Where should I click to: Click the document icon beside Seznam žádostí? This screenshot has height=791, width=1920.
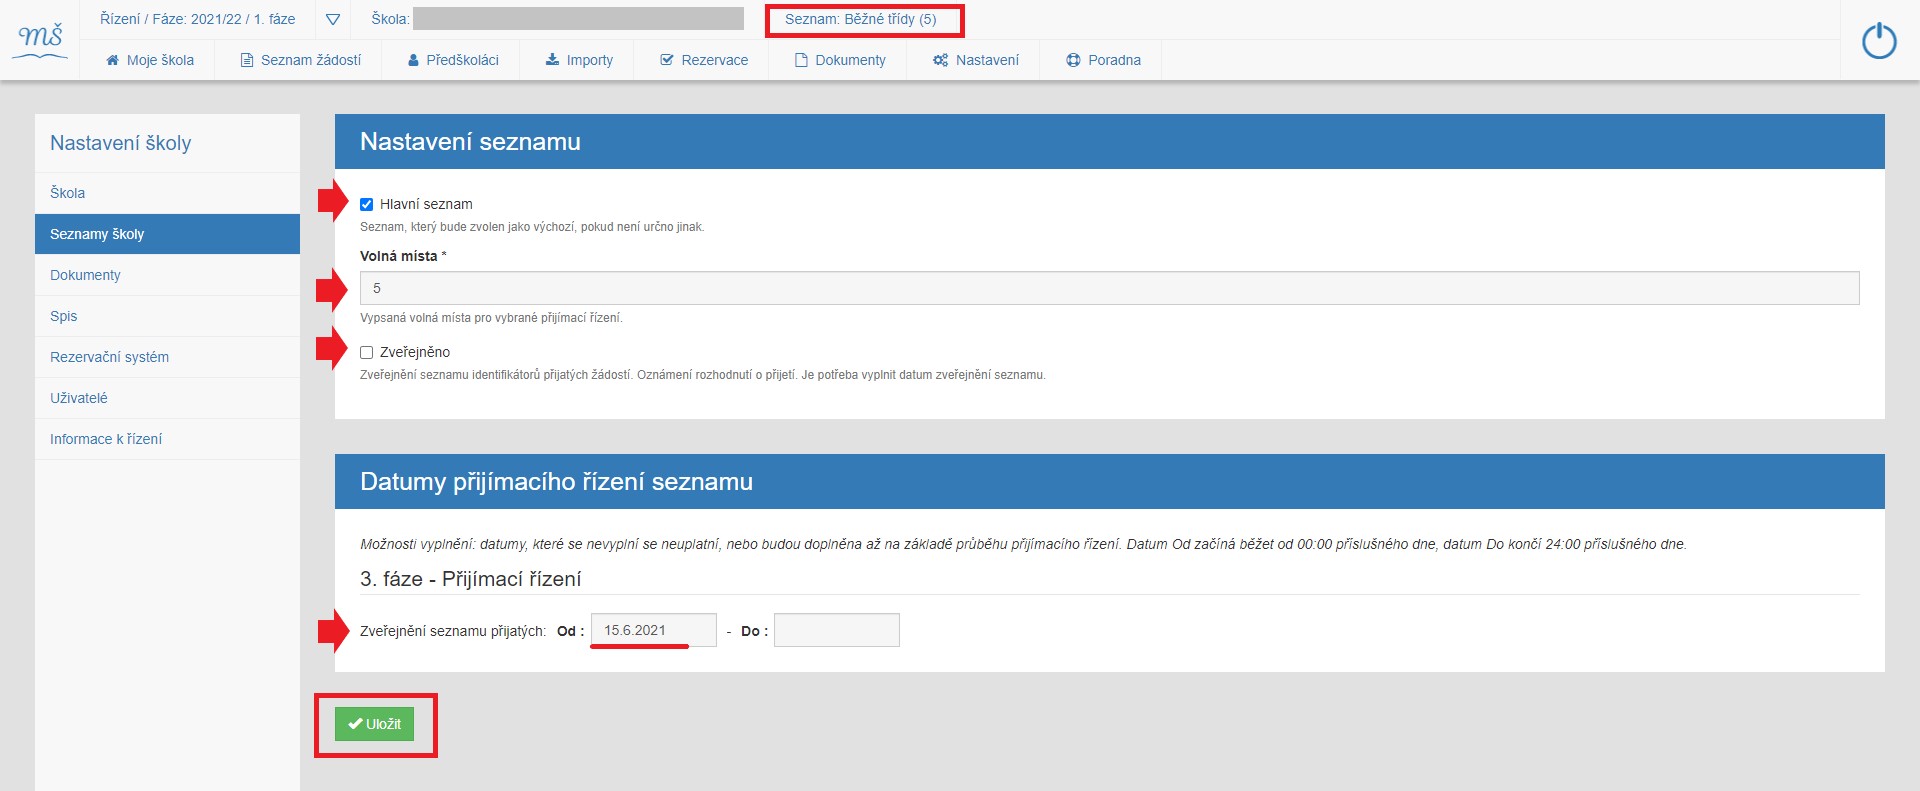246,60
